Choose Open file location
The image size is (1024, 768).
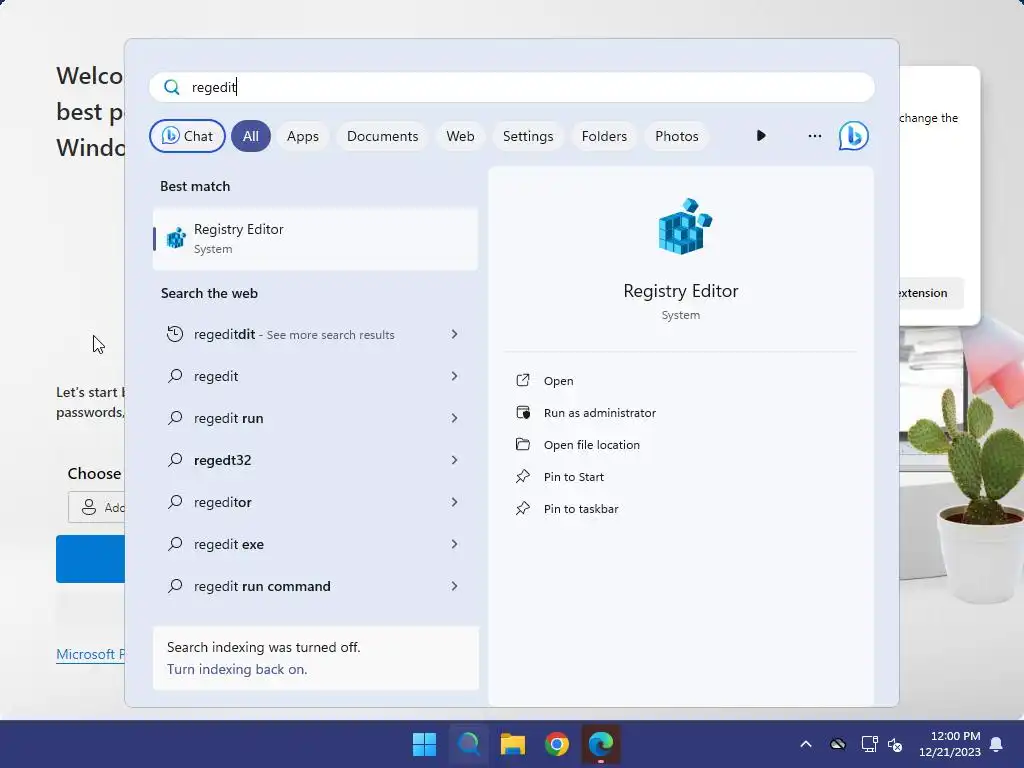coord(592,445)
